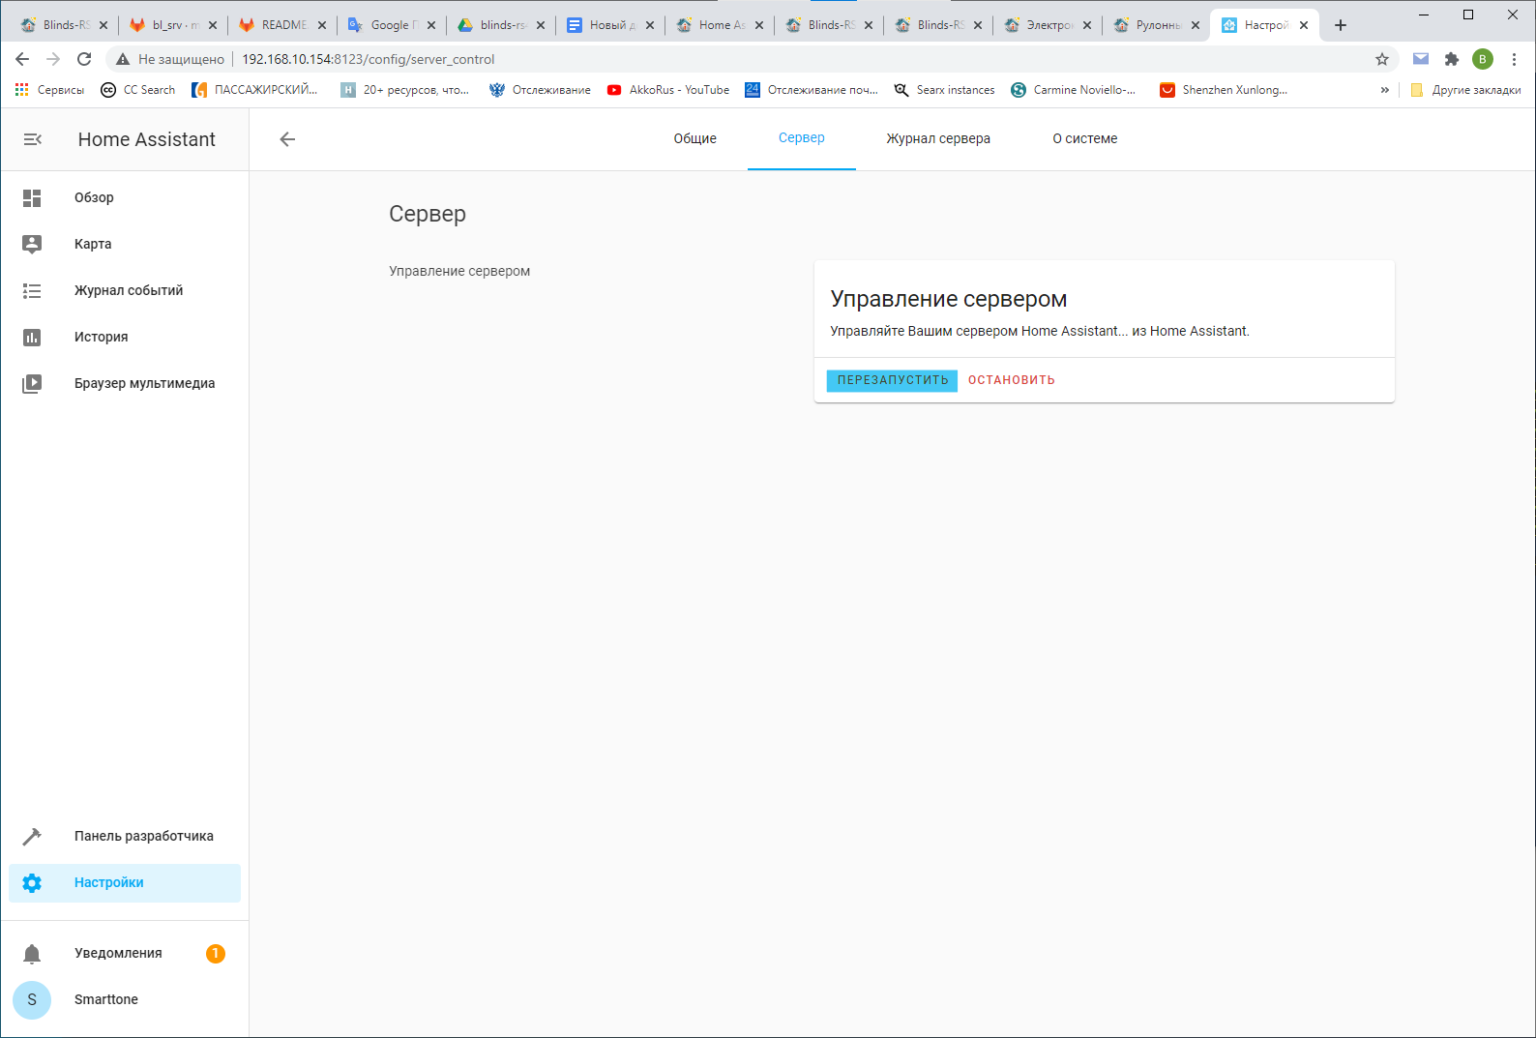
Task: Open the ПАССАЖИРСКИЙ bookmark
Action: (x=254, y=90)
